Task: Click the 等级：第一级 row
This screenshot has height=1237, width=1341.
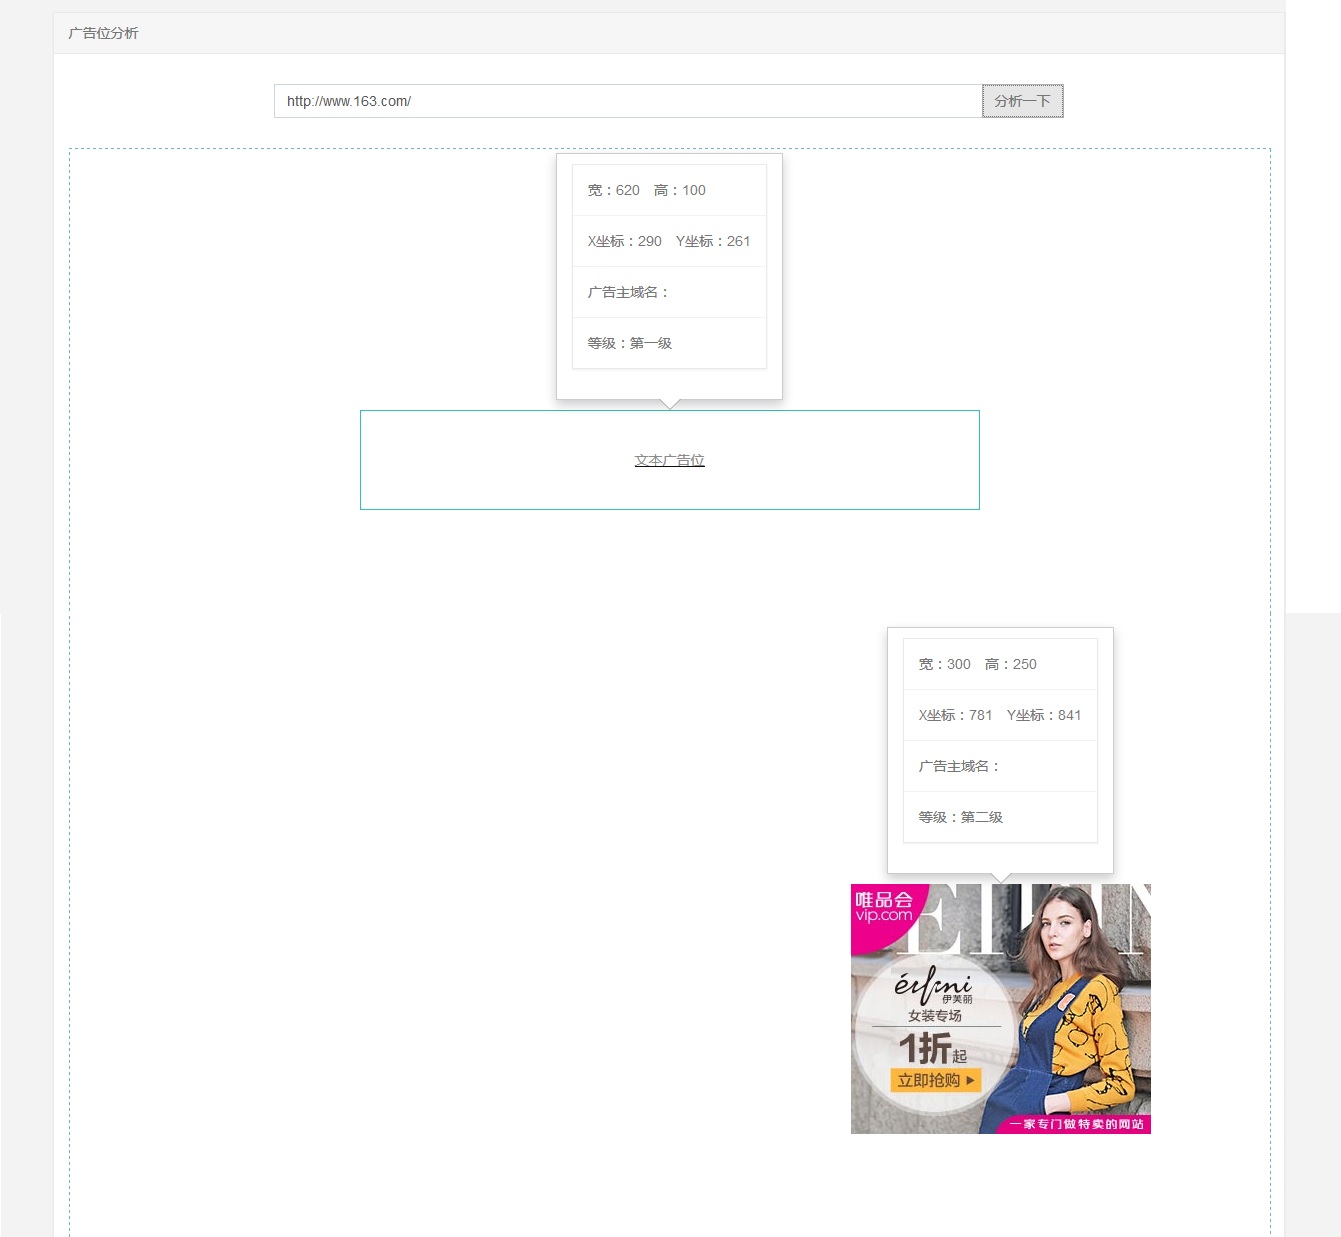Action: point(669,343)
